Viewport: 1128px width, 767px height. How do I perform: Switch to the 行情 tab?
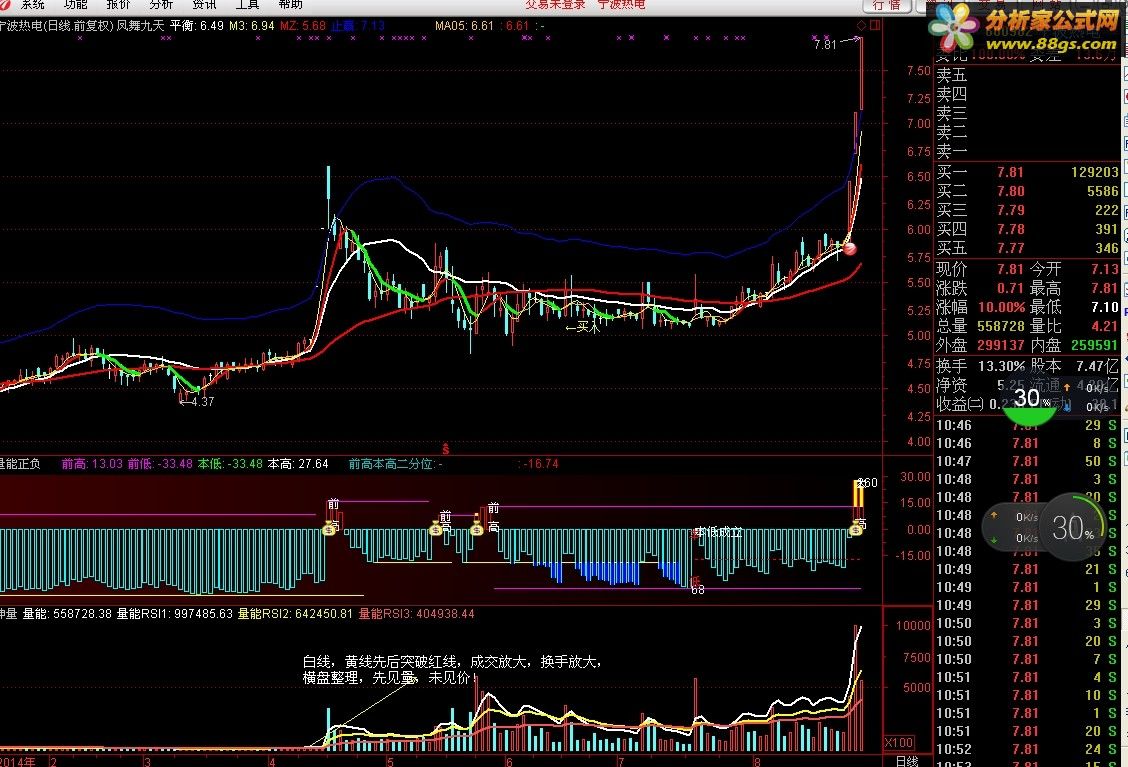point(886,5)
